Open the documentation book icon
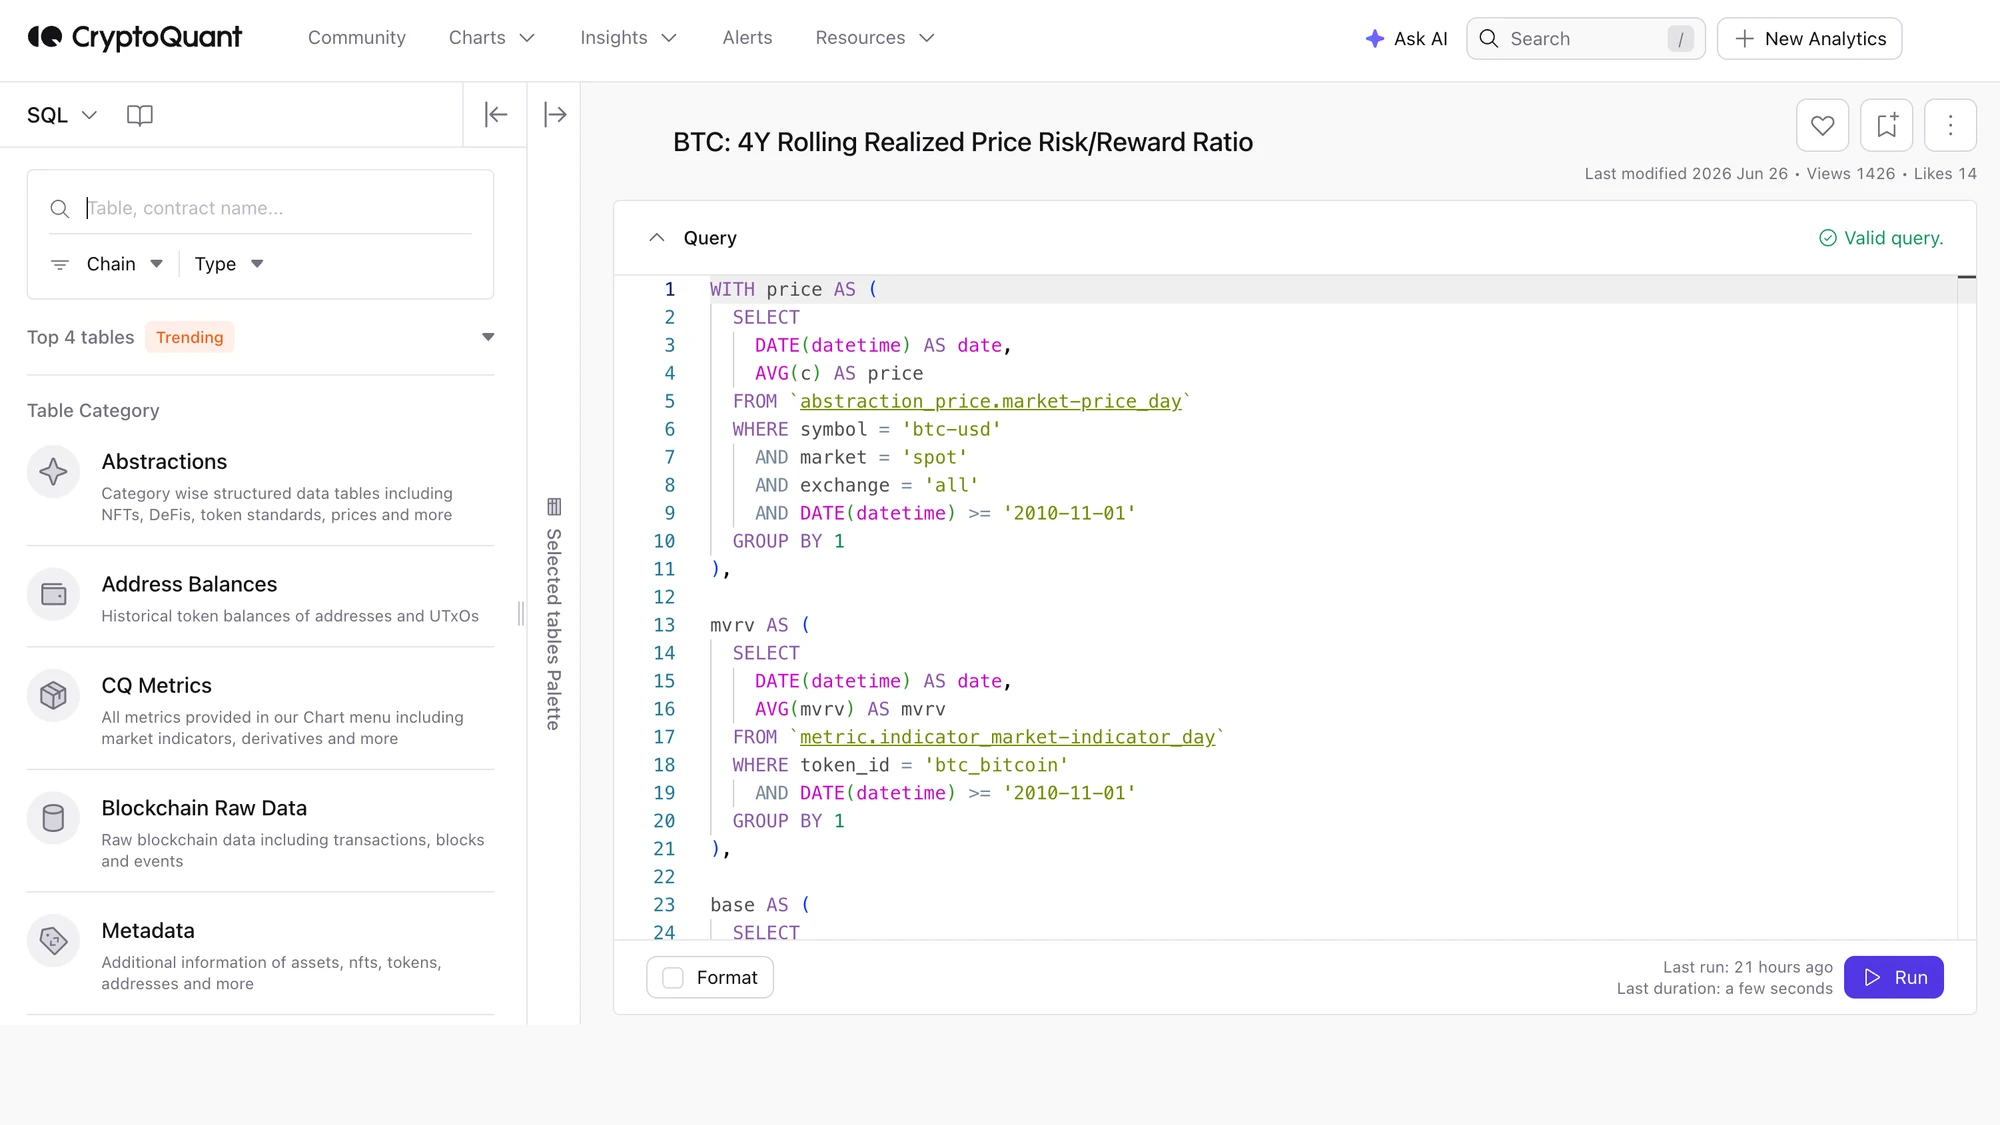The width and height of the screenshot is (2000, 1125). 140,115
